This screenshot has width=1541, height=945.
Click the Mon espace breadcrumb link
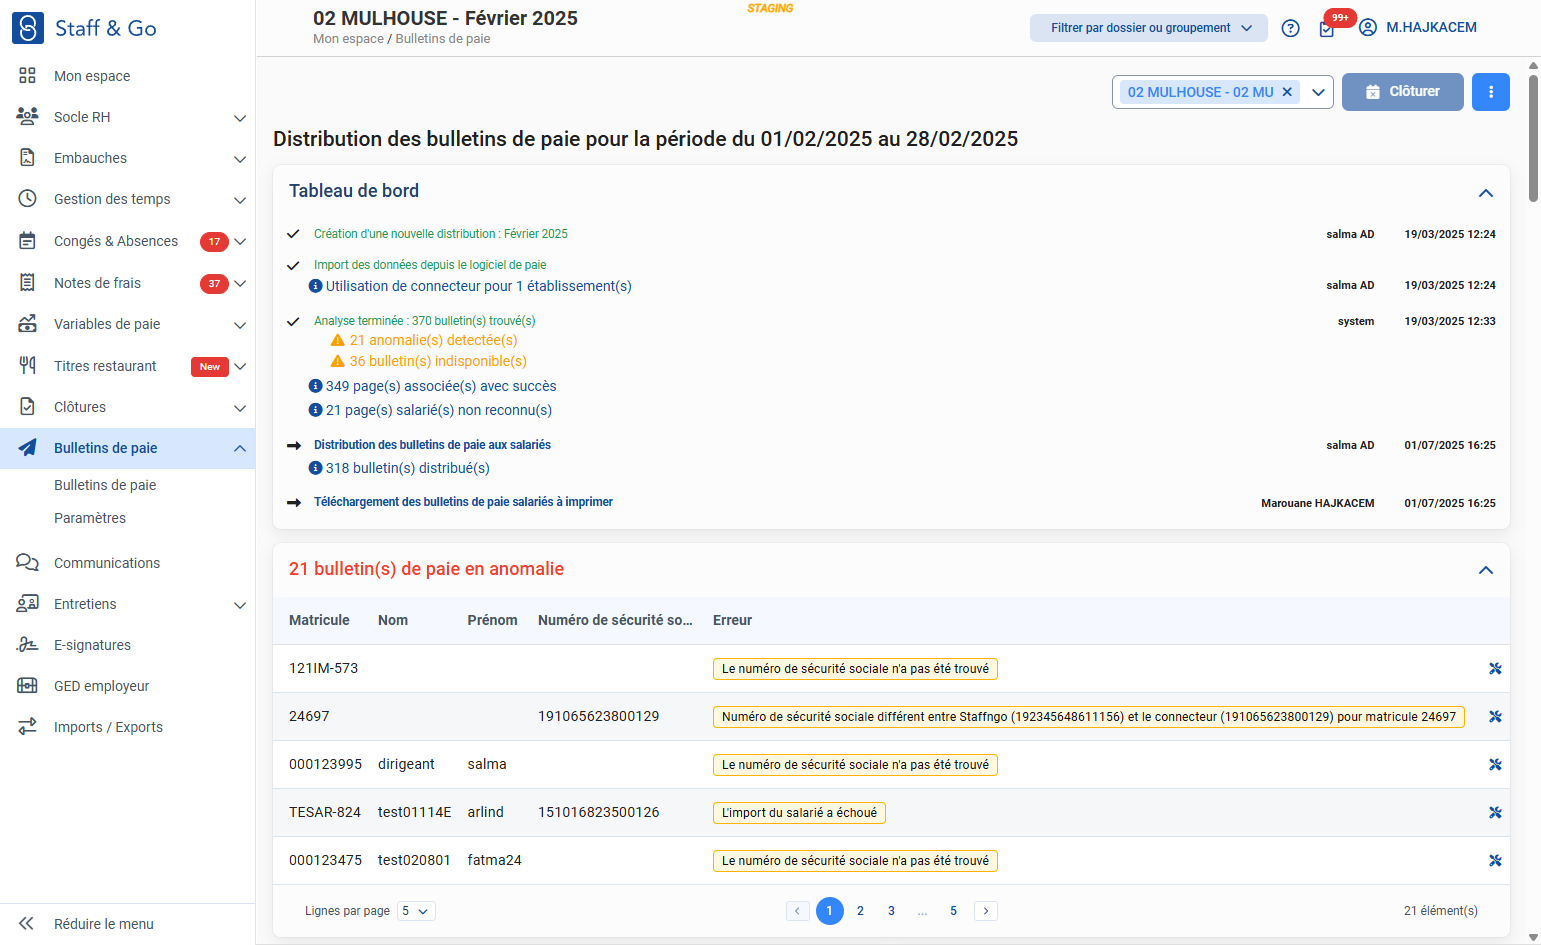point(348,39)
